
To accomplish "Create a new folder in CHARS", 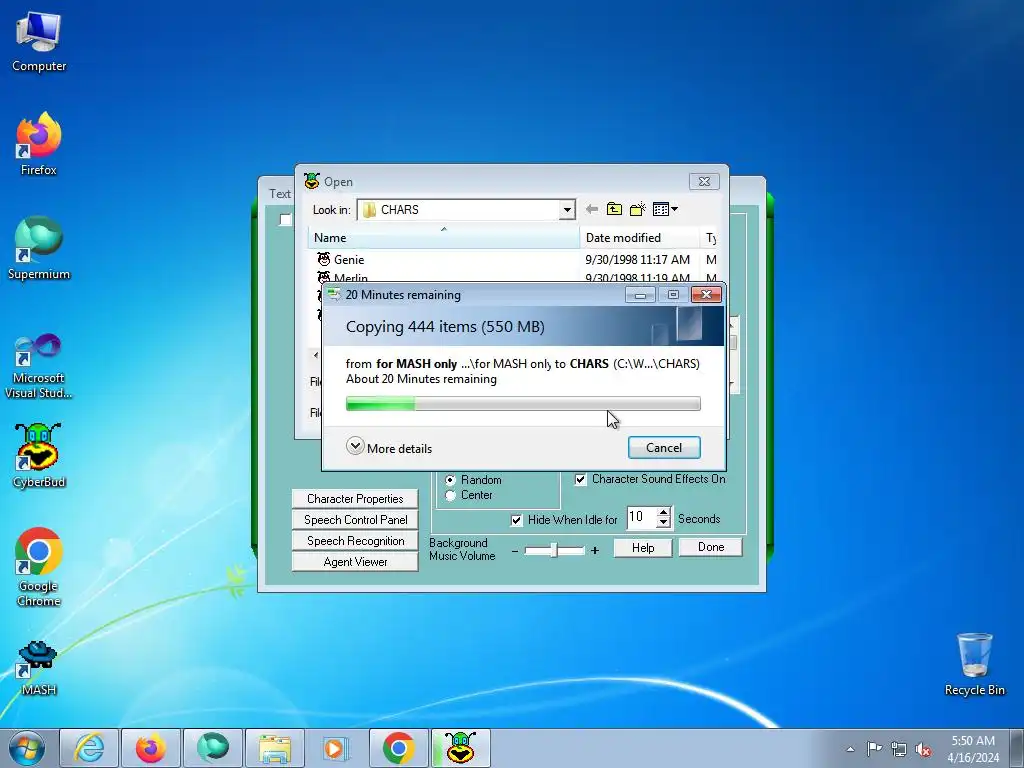I will 638,210.
